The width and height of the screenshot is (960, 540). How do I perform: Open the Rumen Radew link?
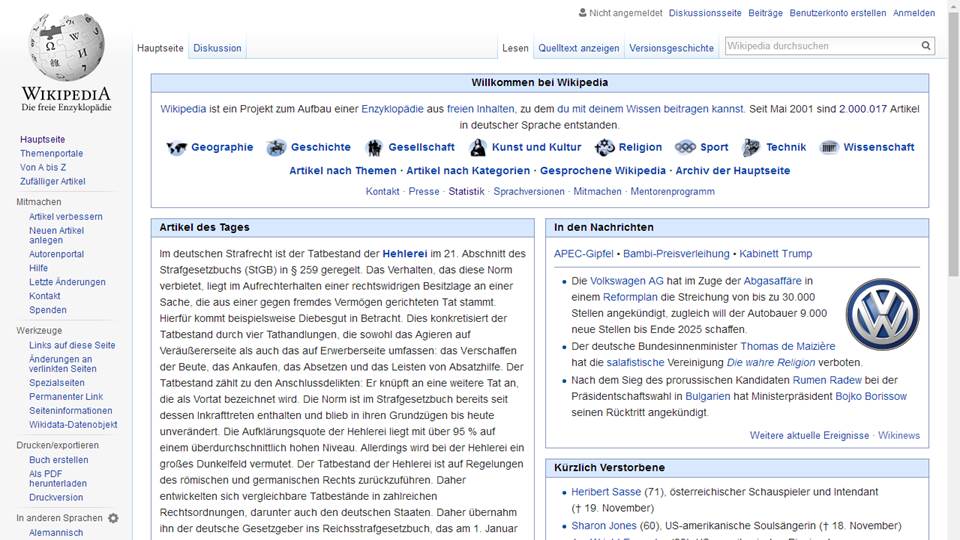coord(827,380)
